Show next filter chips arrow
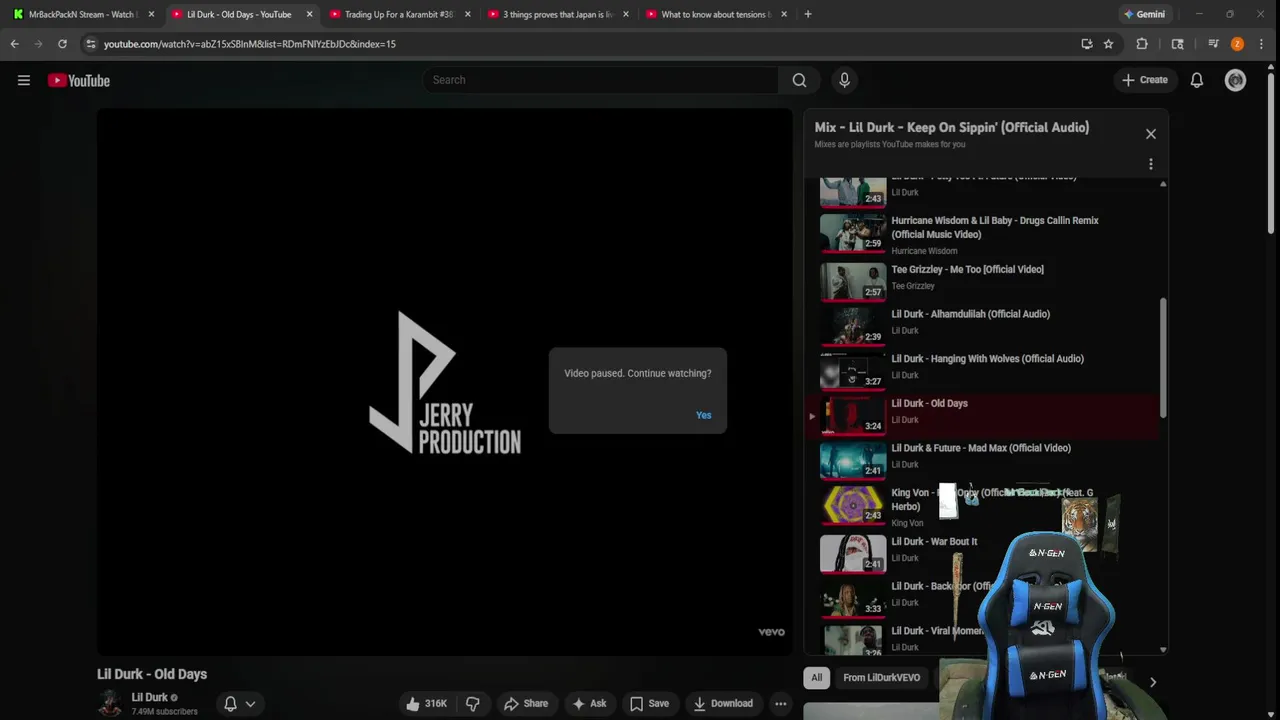The image size is (1280, 720). pos(1152,682)
